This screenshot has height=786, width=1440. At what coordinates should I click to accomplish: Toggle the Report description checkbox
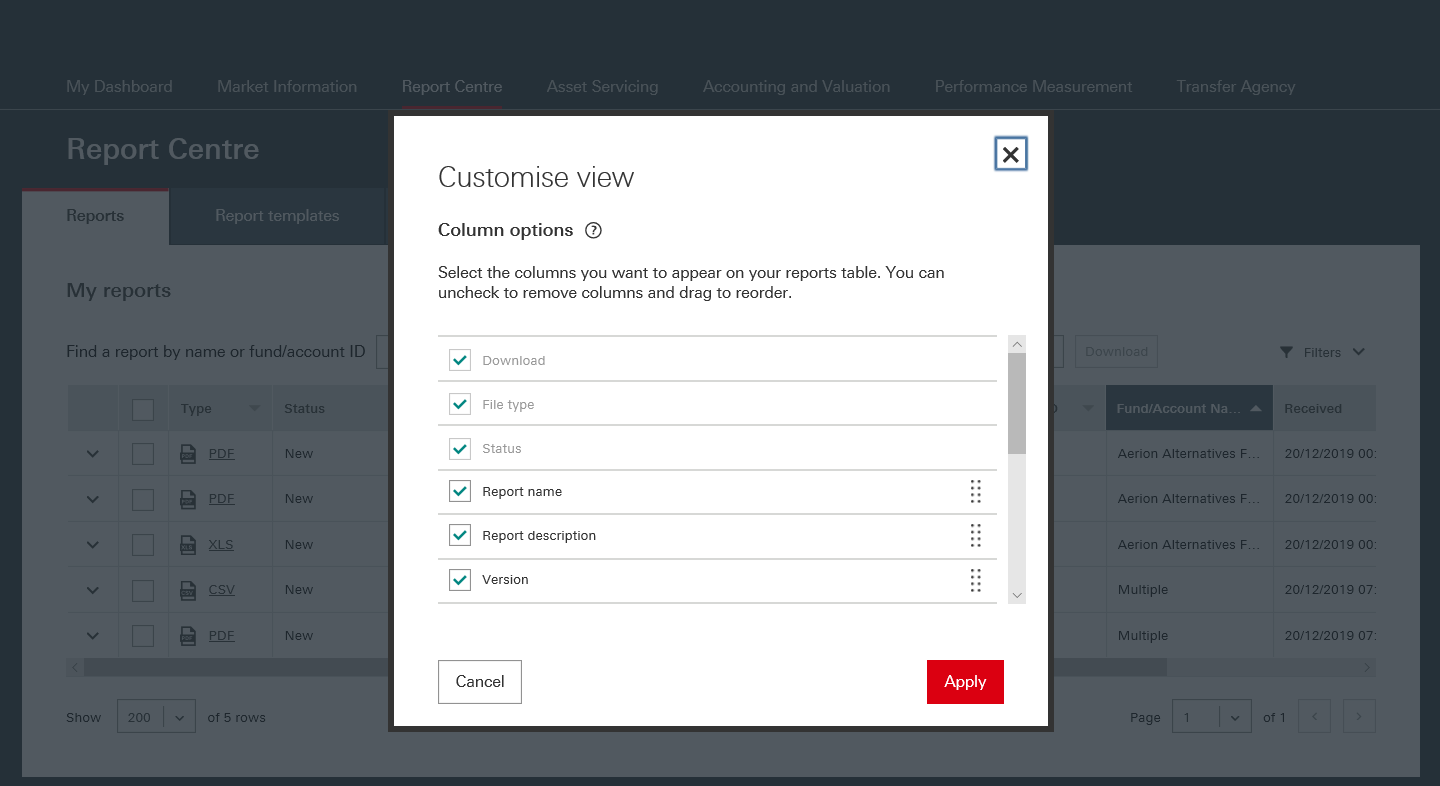click(460, 536)
